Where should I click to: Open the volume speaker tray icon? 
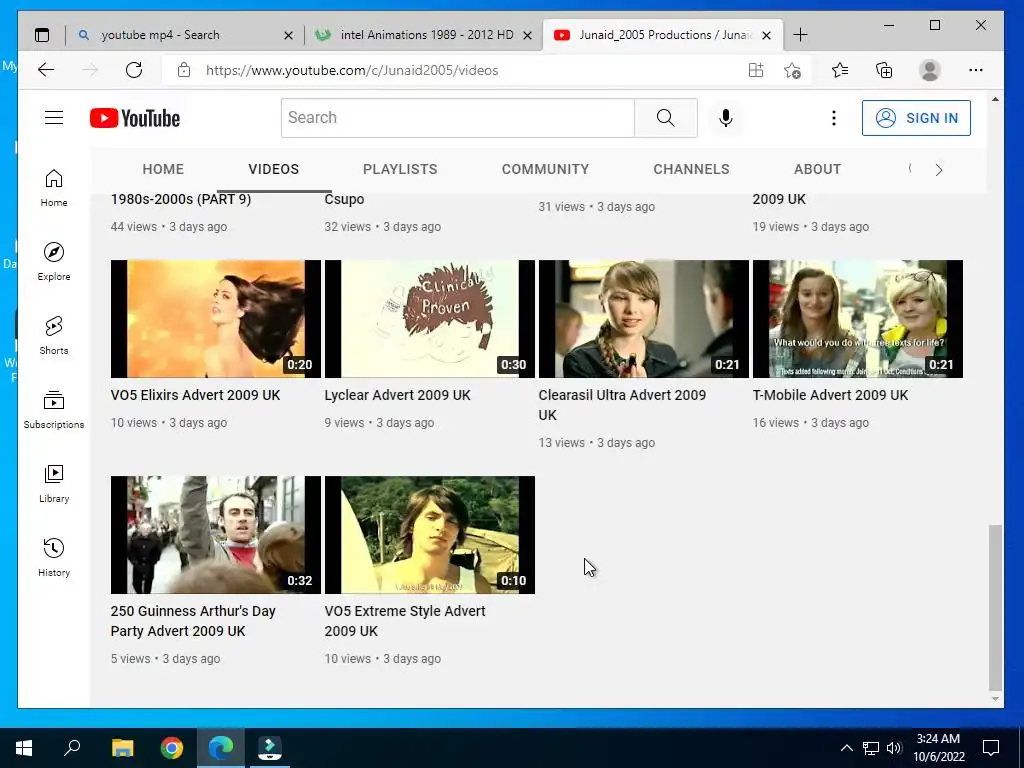pyautogui.click(x=894, y=748)
